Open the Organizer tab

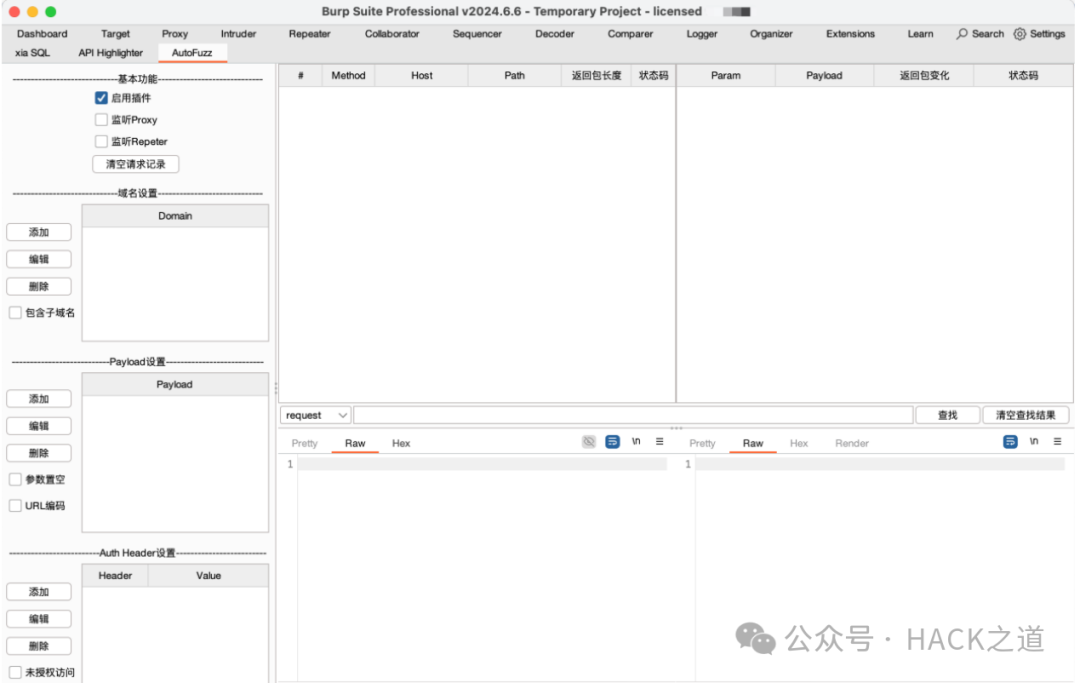[x=771, y=34]
